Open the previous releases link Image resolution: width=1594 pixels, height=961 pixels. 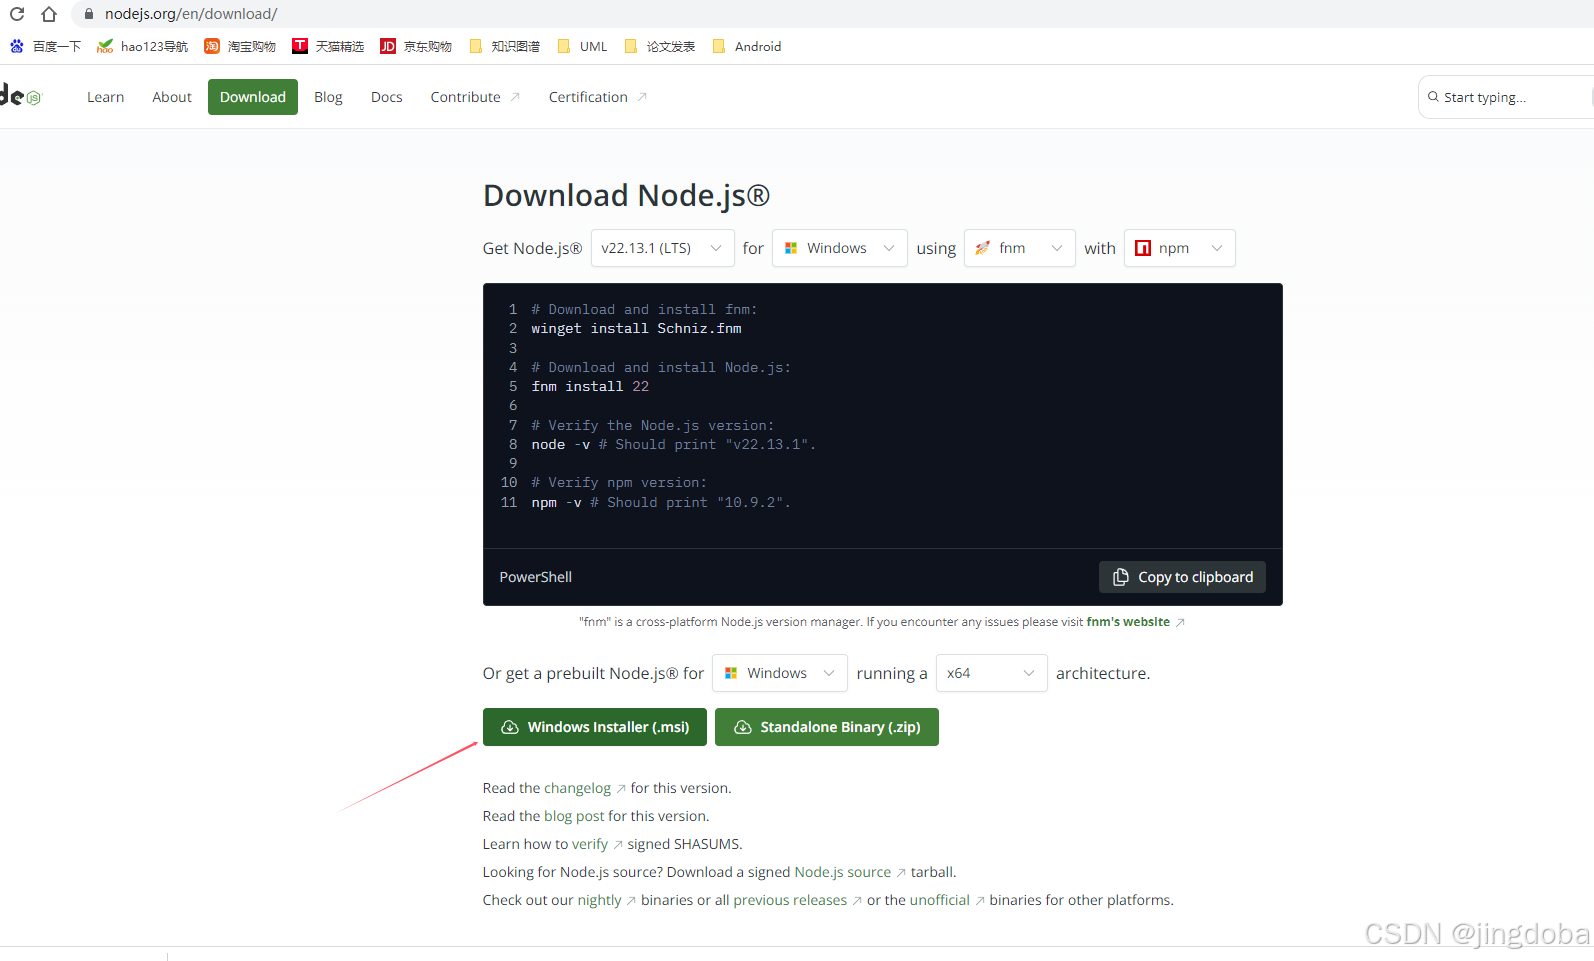(790, 900)
